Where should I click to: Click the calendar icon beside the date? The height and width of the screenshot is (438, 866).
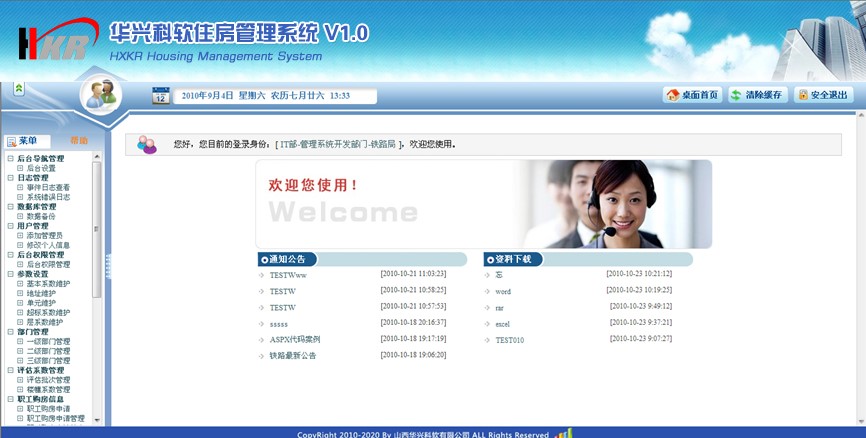pyautogui.click(x=160, y=96)
